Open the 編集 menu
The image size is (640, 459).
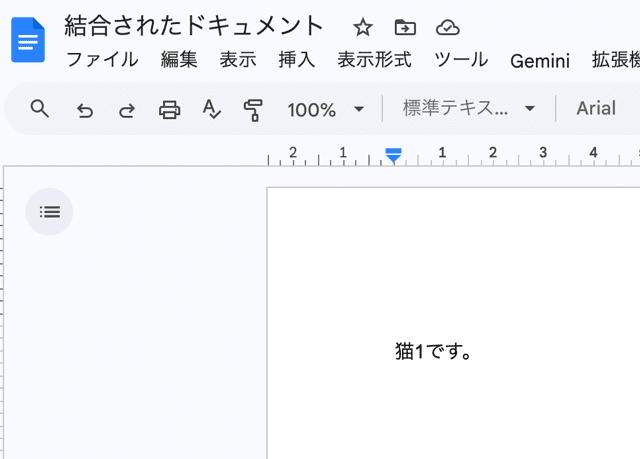coord(179,60)
